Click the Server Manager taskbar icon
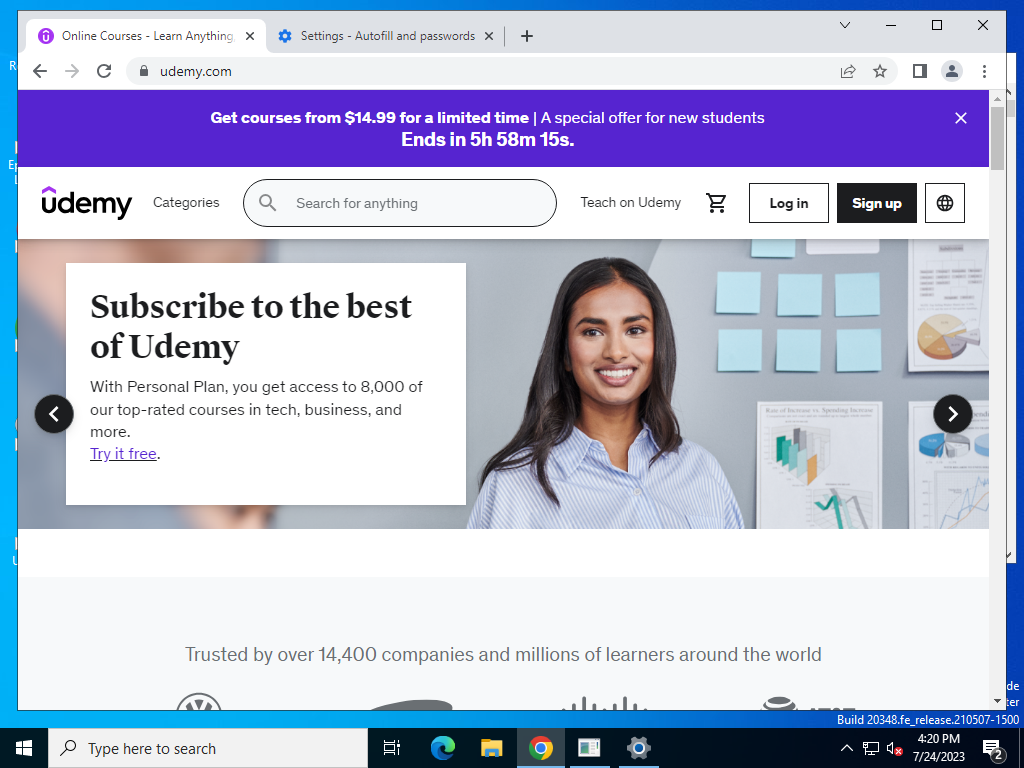Image resolution: width=1024 pixels, height=768 pixels. click(x=589, y=748)
